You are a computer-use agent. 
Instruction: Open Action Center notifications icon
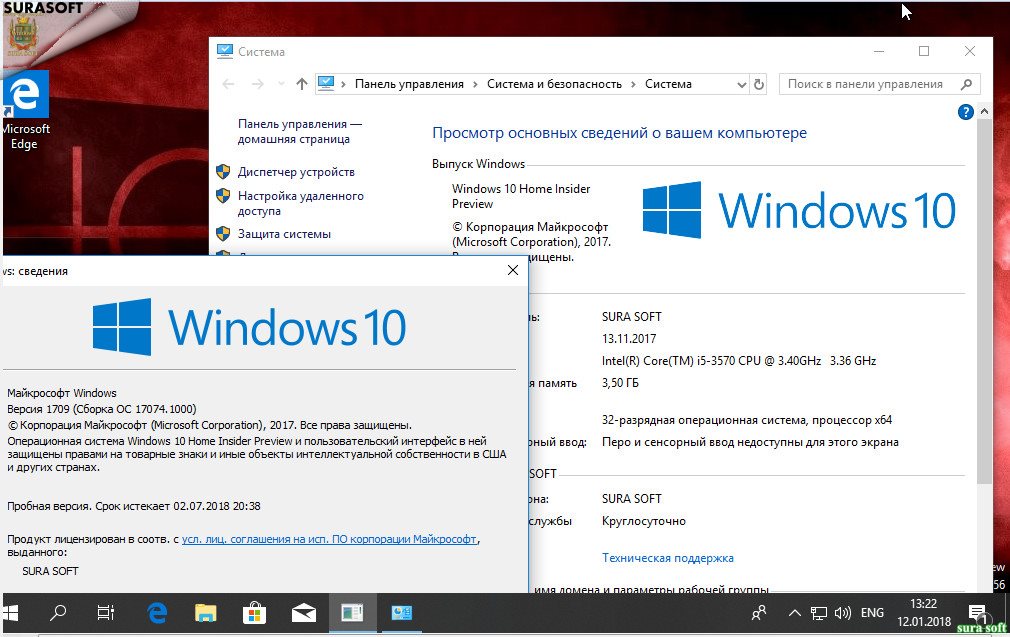pos(978,613)
